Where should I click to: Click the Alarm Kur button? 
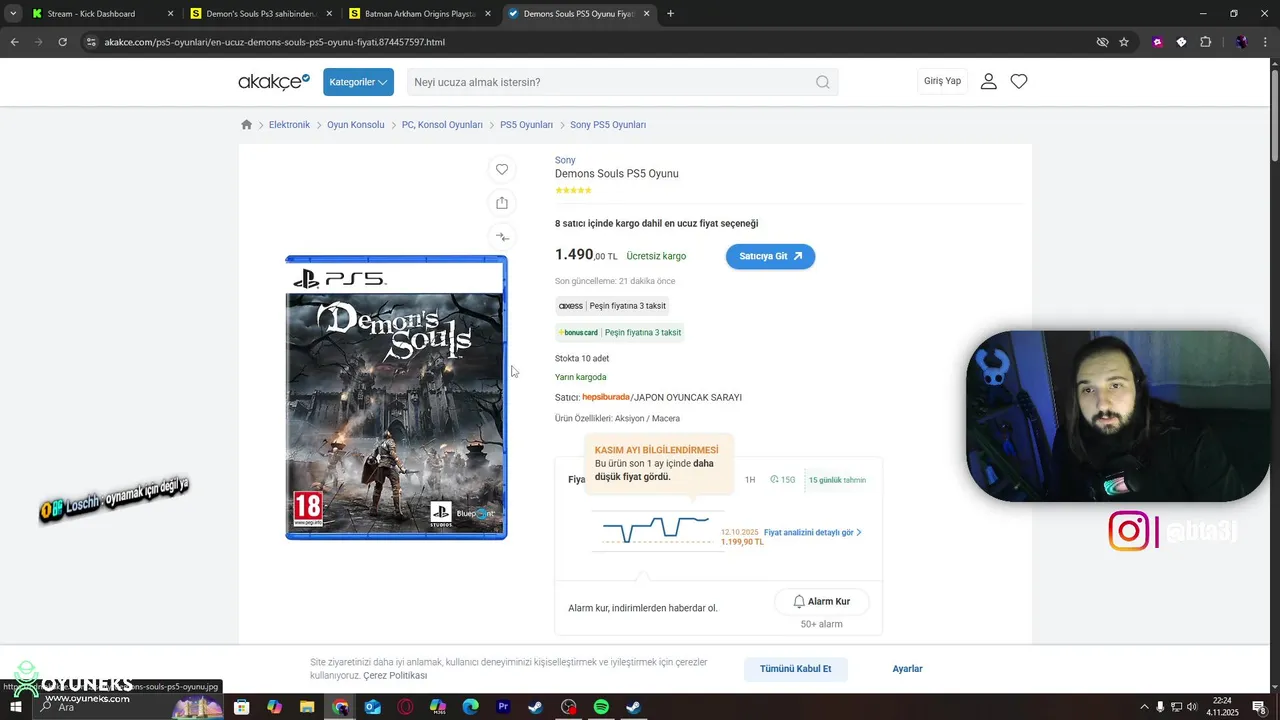point(821,601)
